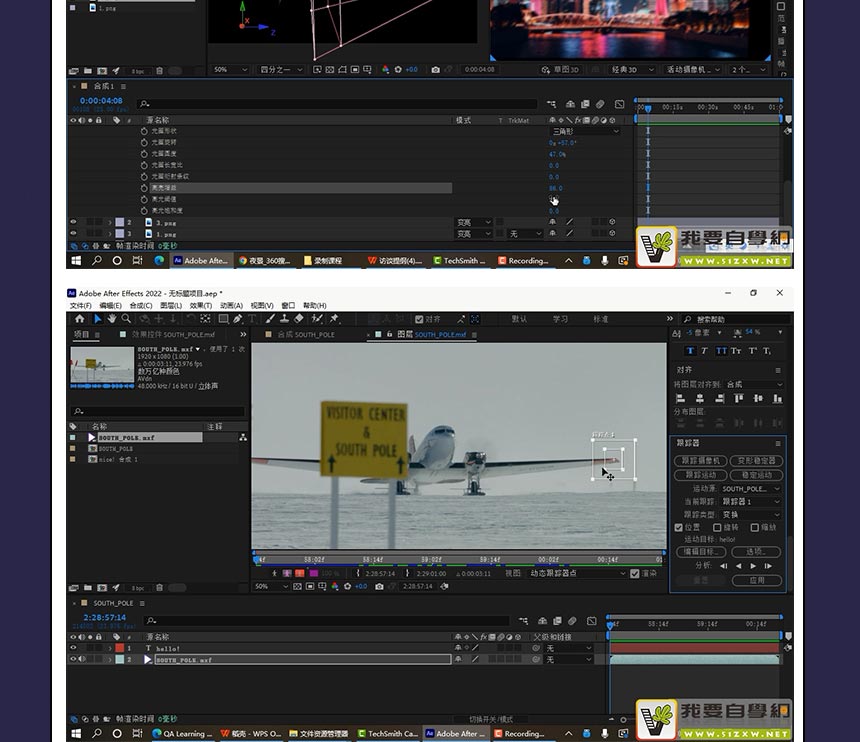Apply superscript text style in character panel
The image size is (860, 742).
[752, 351]
